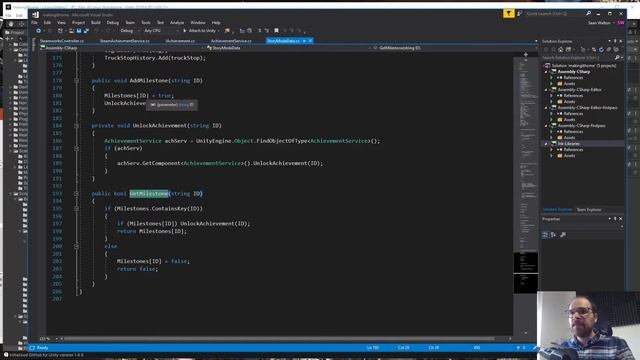Click the Attach to Unity button
Screen dimensions: 640x360
[200, 31]
